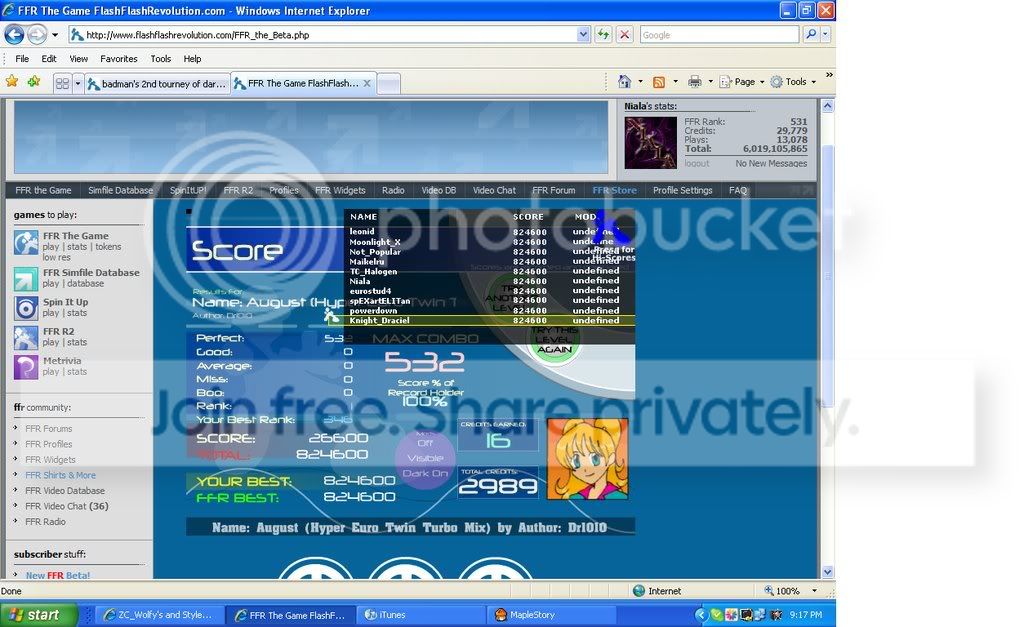Screen dimensions: 1024x627
Task: Open the FFR Simfile Database icon
Action: pyautogui.click(x=26, y=278)
